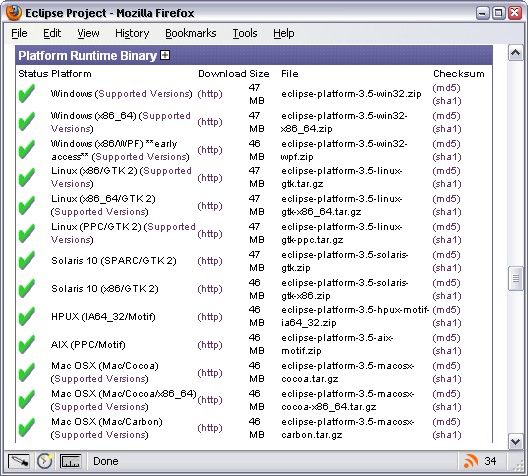Click http link for Windows win32.zip
Screen dimensions: 528x476
click(x=210, y=94)
